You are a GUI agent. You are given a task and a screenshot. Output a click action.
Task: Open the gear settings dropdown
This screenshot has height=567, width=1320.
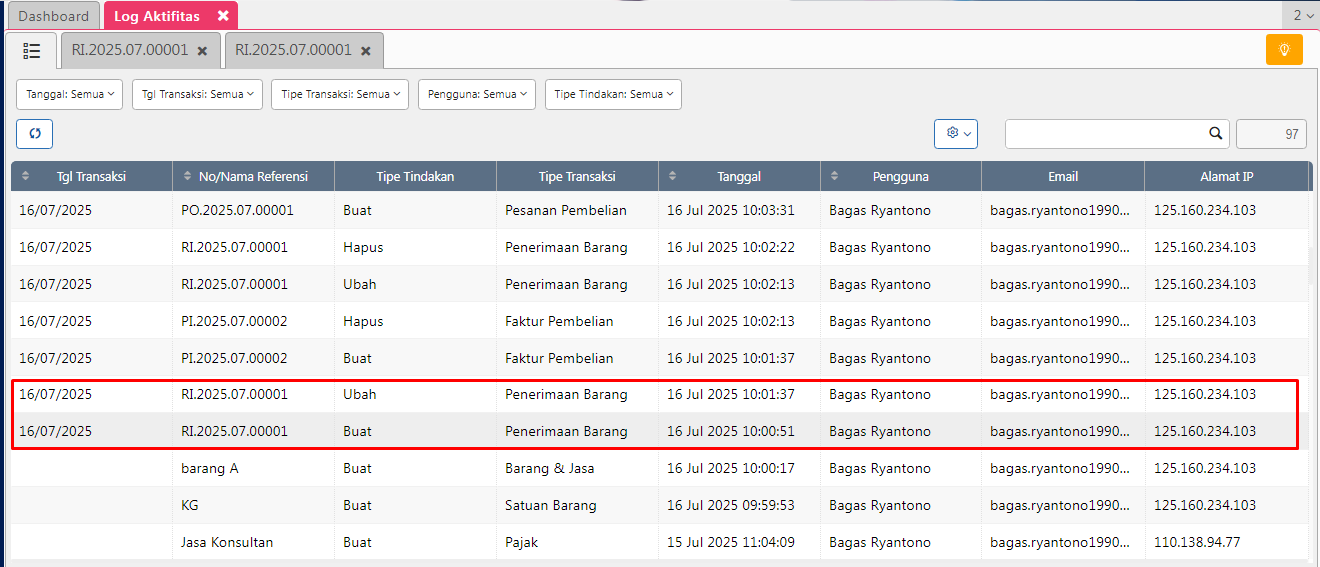(955, 133)
